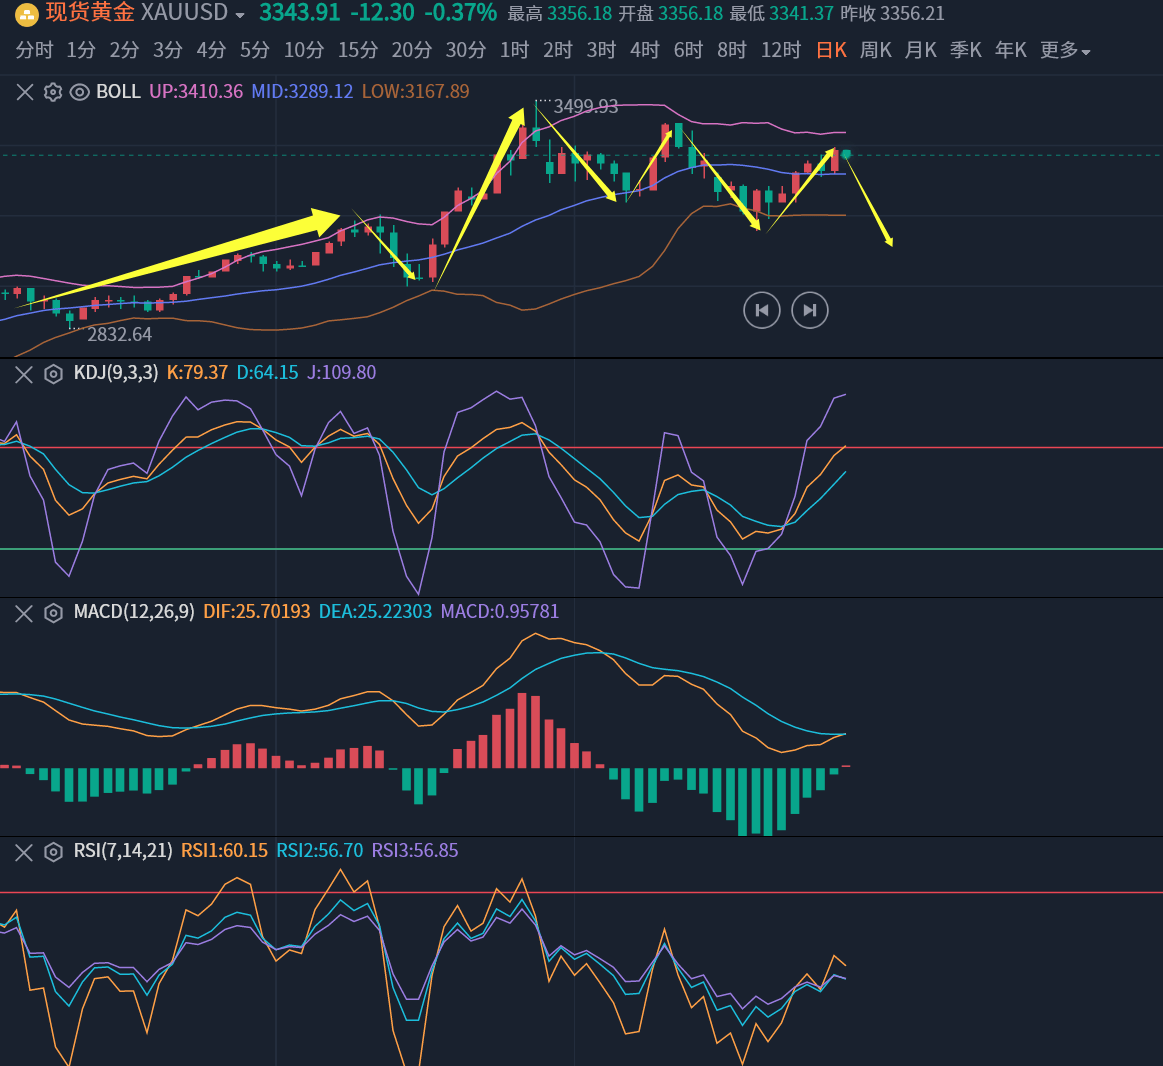The height and width of the screenshot is (1066, 1163).
Task: Click the RSI2:56.70 value
Action: [320, 851]
